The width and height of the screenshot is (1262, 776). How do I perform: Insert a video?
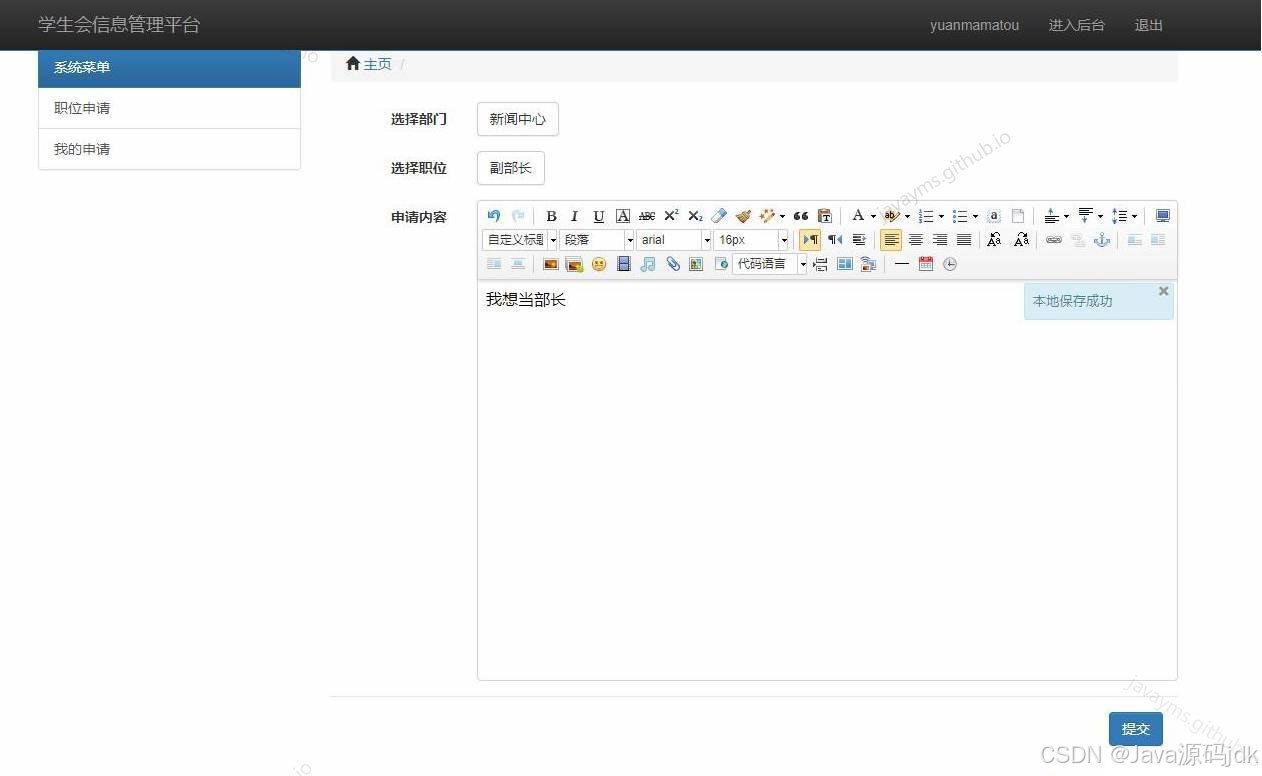[x=623, y=264]
